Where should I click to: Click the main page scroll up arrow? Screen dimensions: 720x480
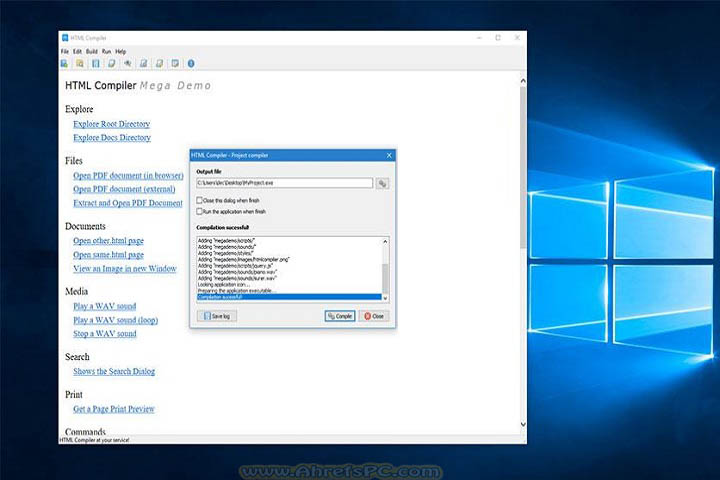[523, 81]
